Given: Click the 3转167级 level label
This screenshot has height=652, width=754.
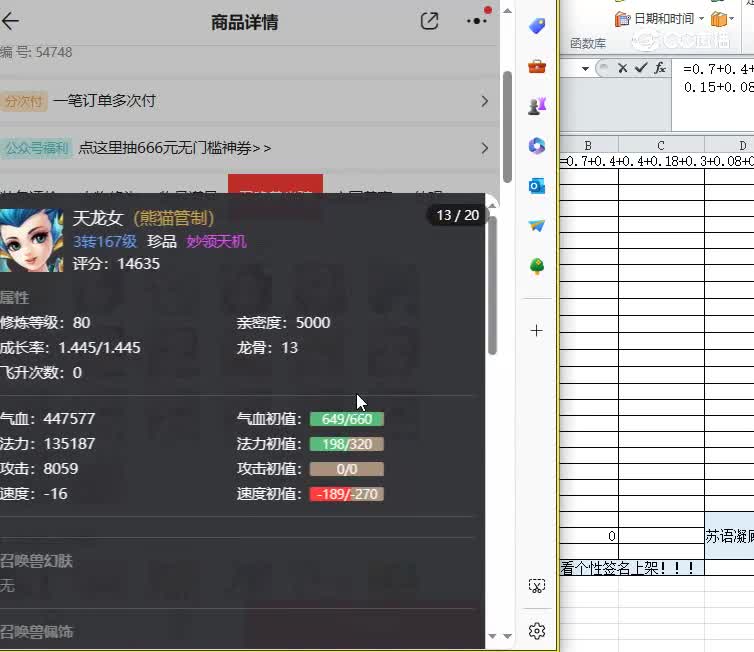Looking at the screenshot, I should [x=105, y=241].
